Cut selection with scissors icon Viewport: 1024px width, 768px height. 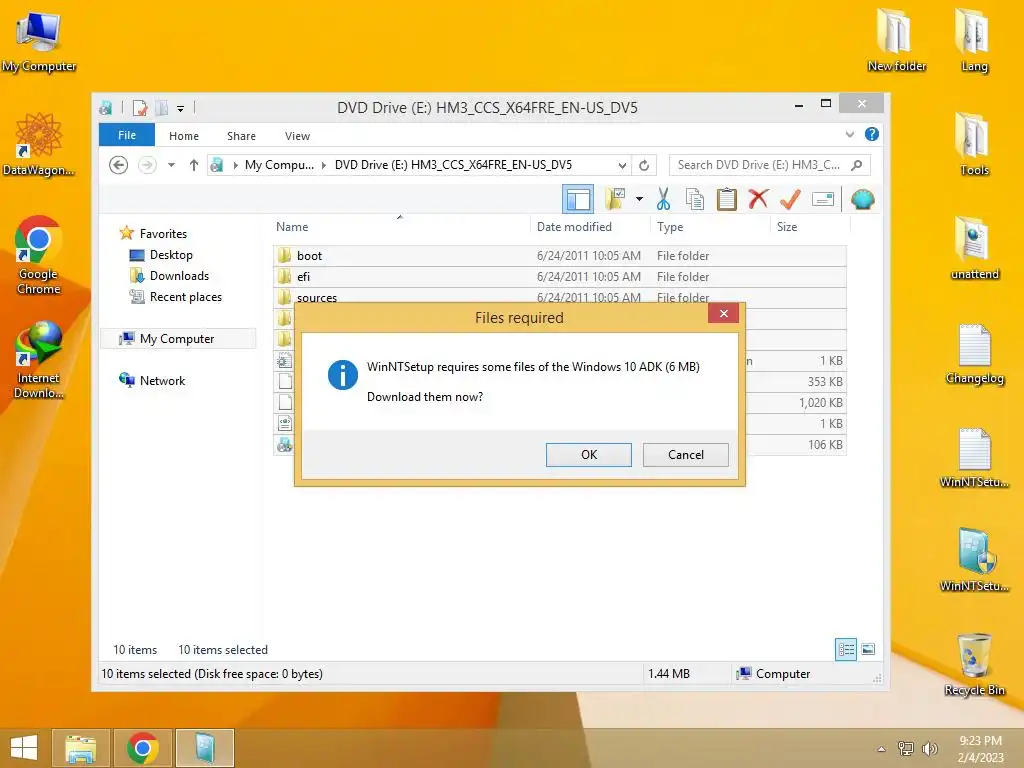pyautogui.click(x=664, y=199)
